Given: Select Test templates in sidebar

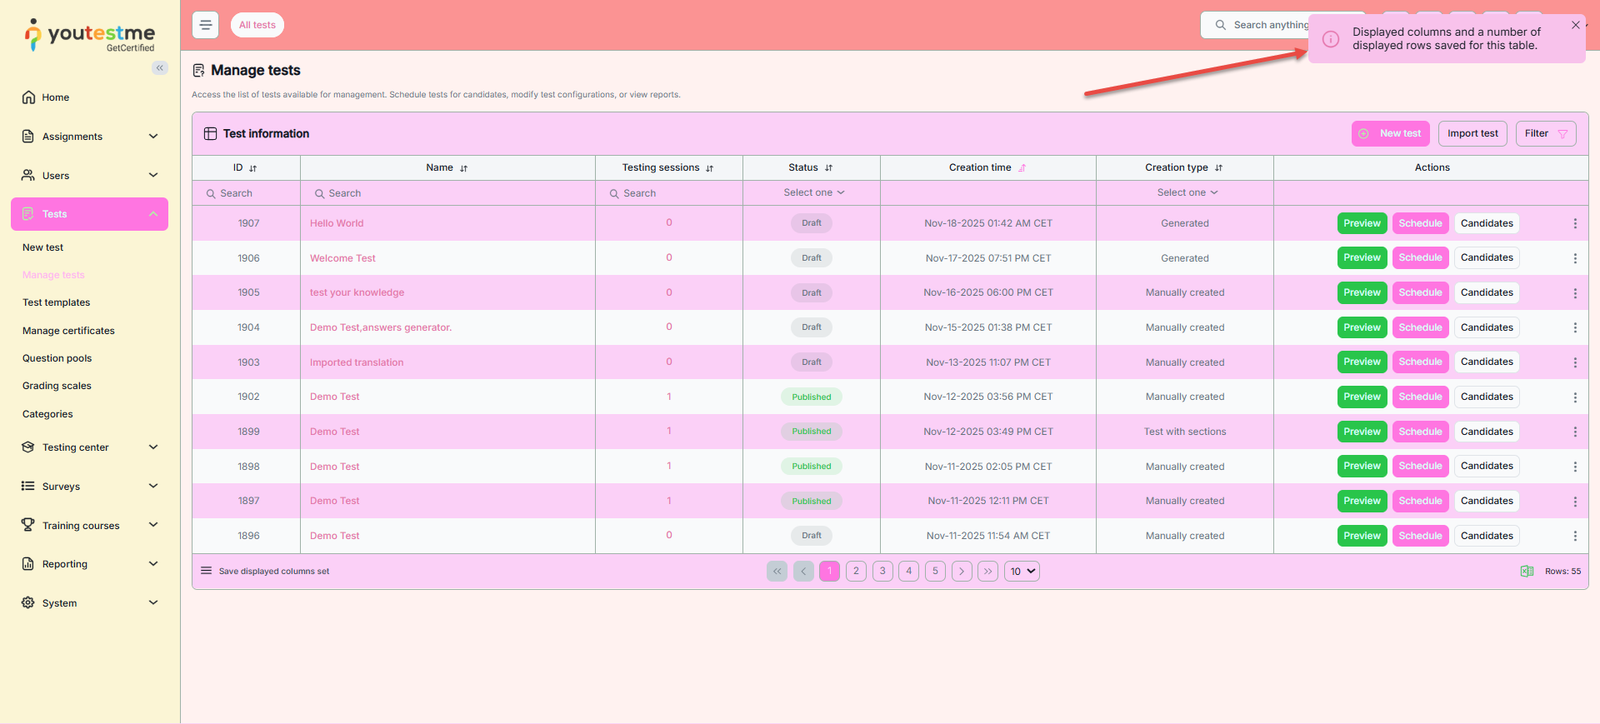Looking at the screenshot, I should pyautogui.click(x=56, y=302).
